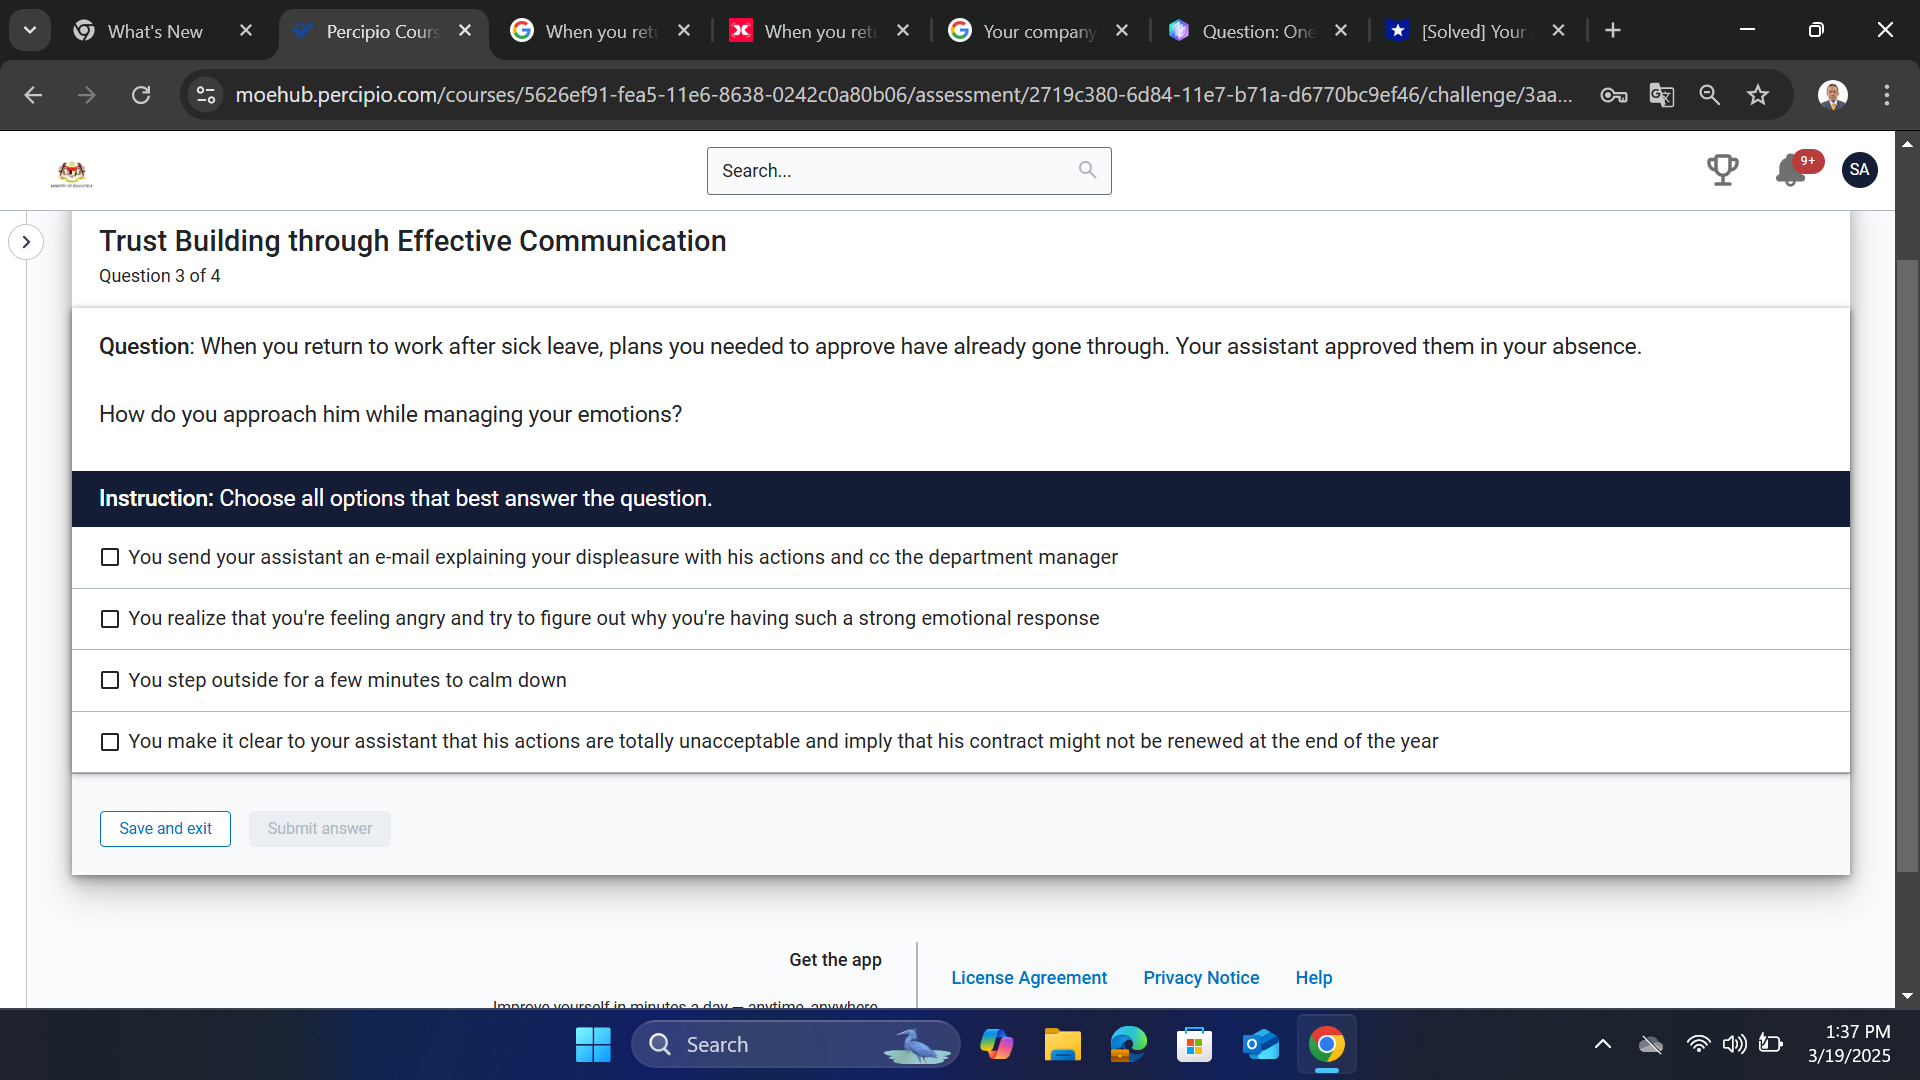The width and height of the screenshot is (1920, 1080).
Task: Switch to the Question: One tab
Action: tap(1257, 31)
